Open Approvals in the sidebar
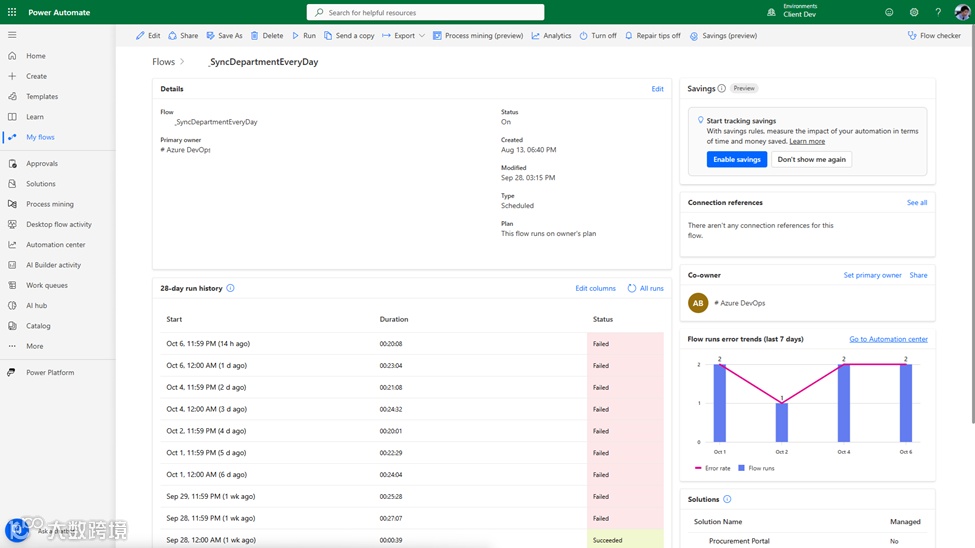The image size is (975, 548). (x=42, y=164)
